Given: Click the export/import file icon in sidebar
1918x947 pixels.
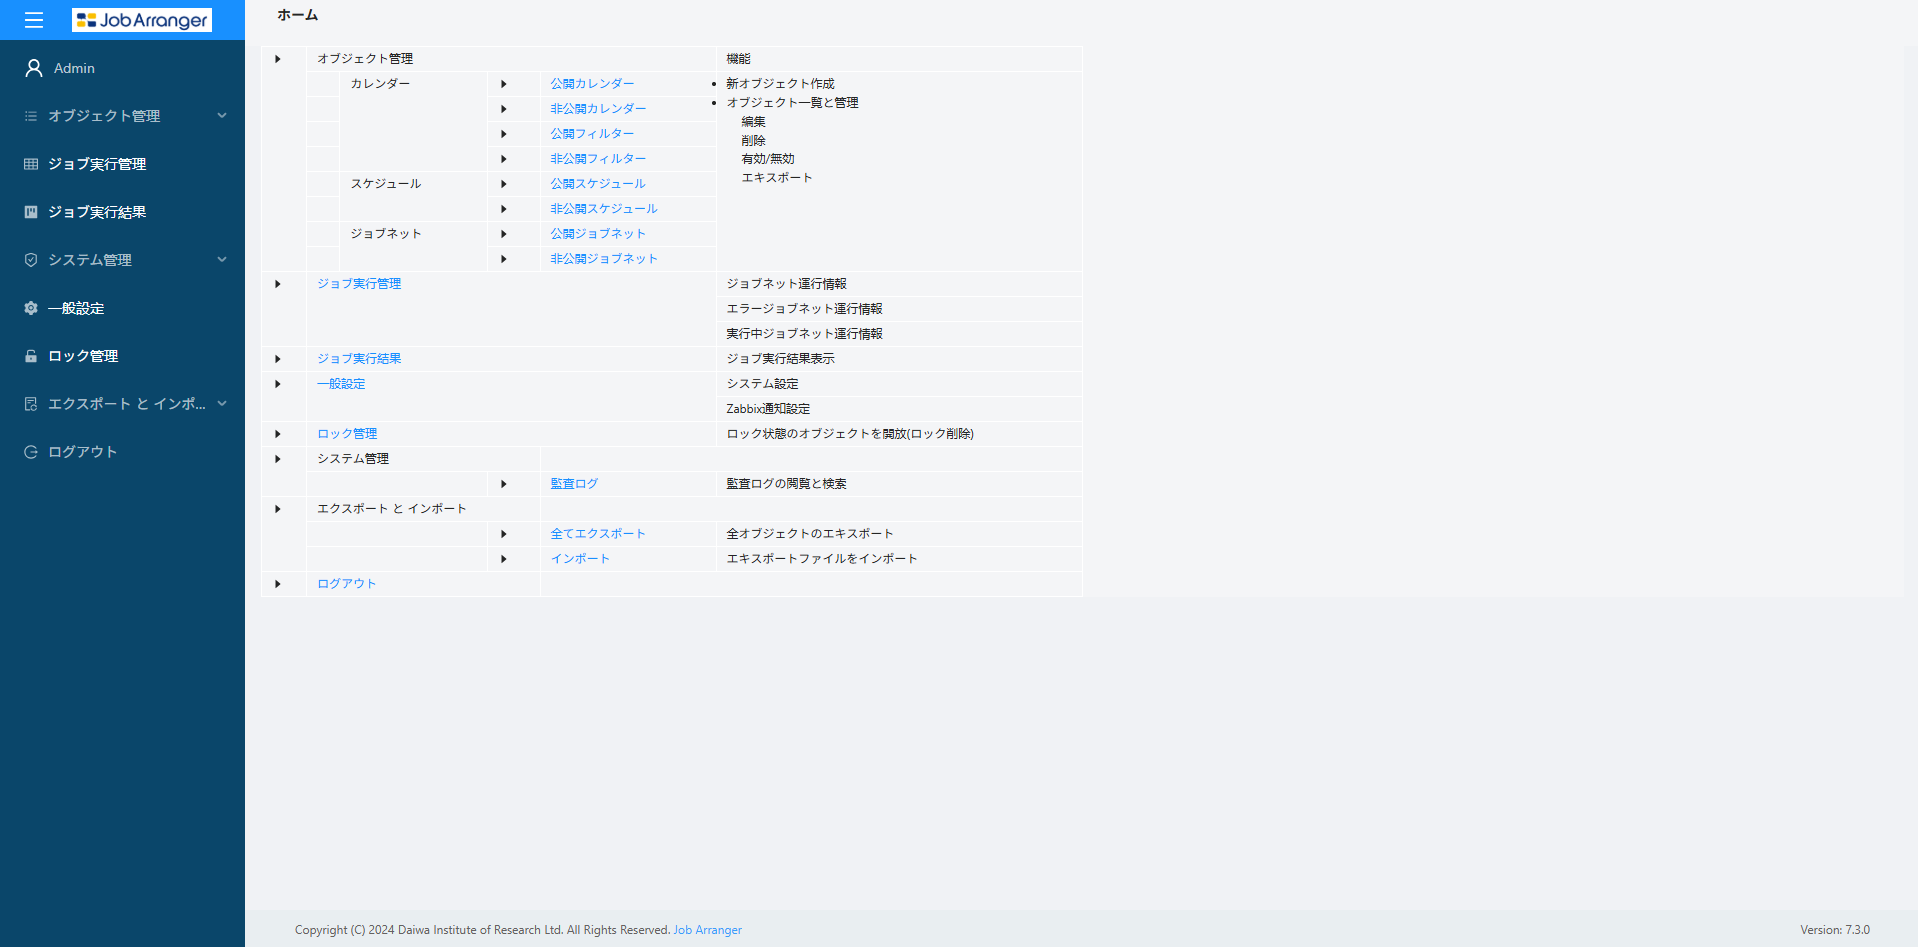Looking at the screenshot, I should (x=31, y=404).
